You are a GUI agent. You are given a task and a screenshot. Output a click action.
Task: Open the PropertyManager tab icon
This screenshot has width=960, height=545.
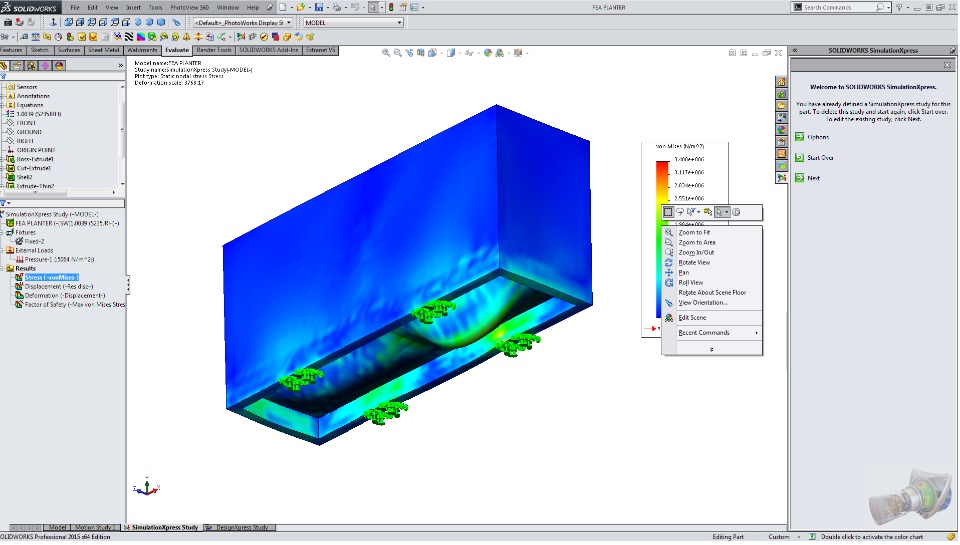point(17,66)
